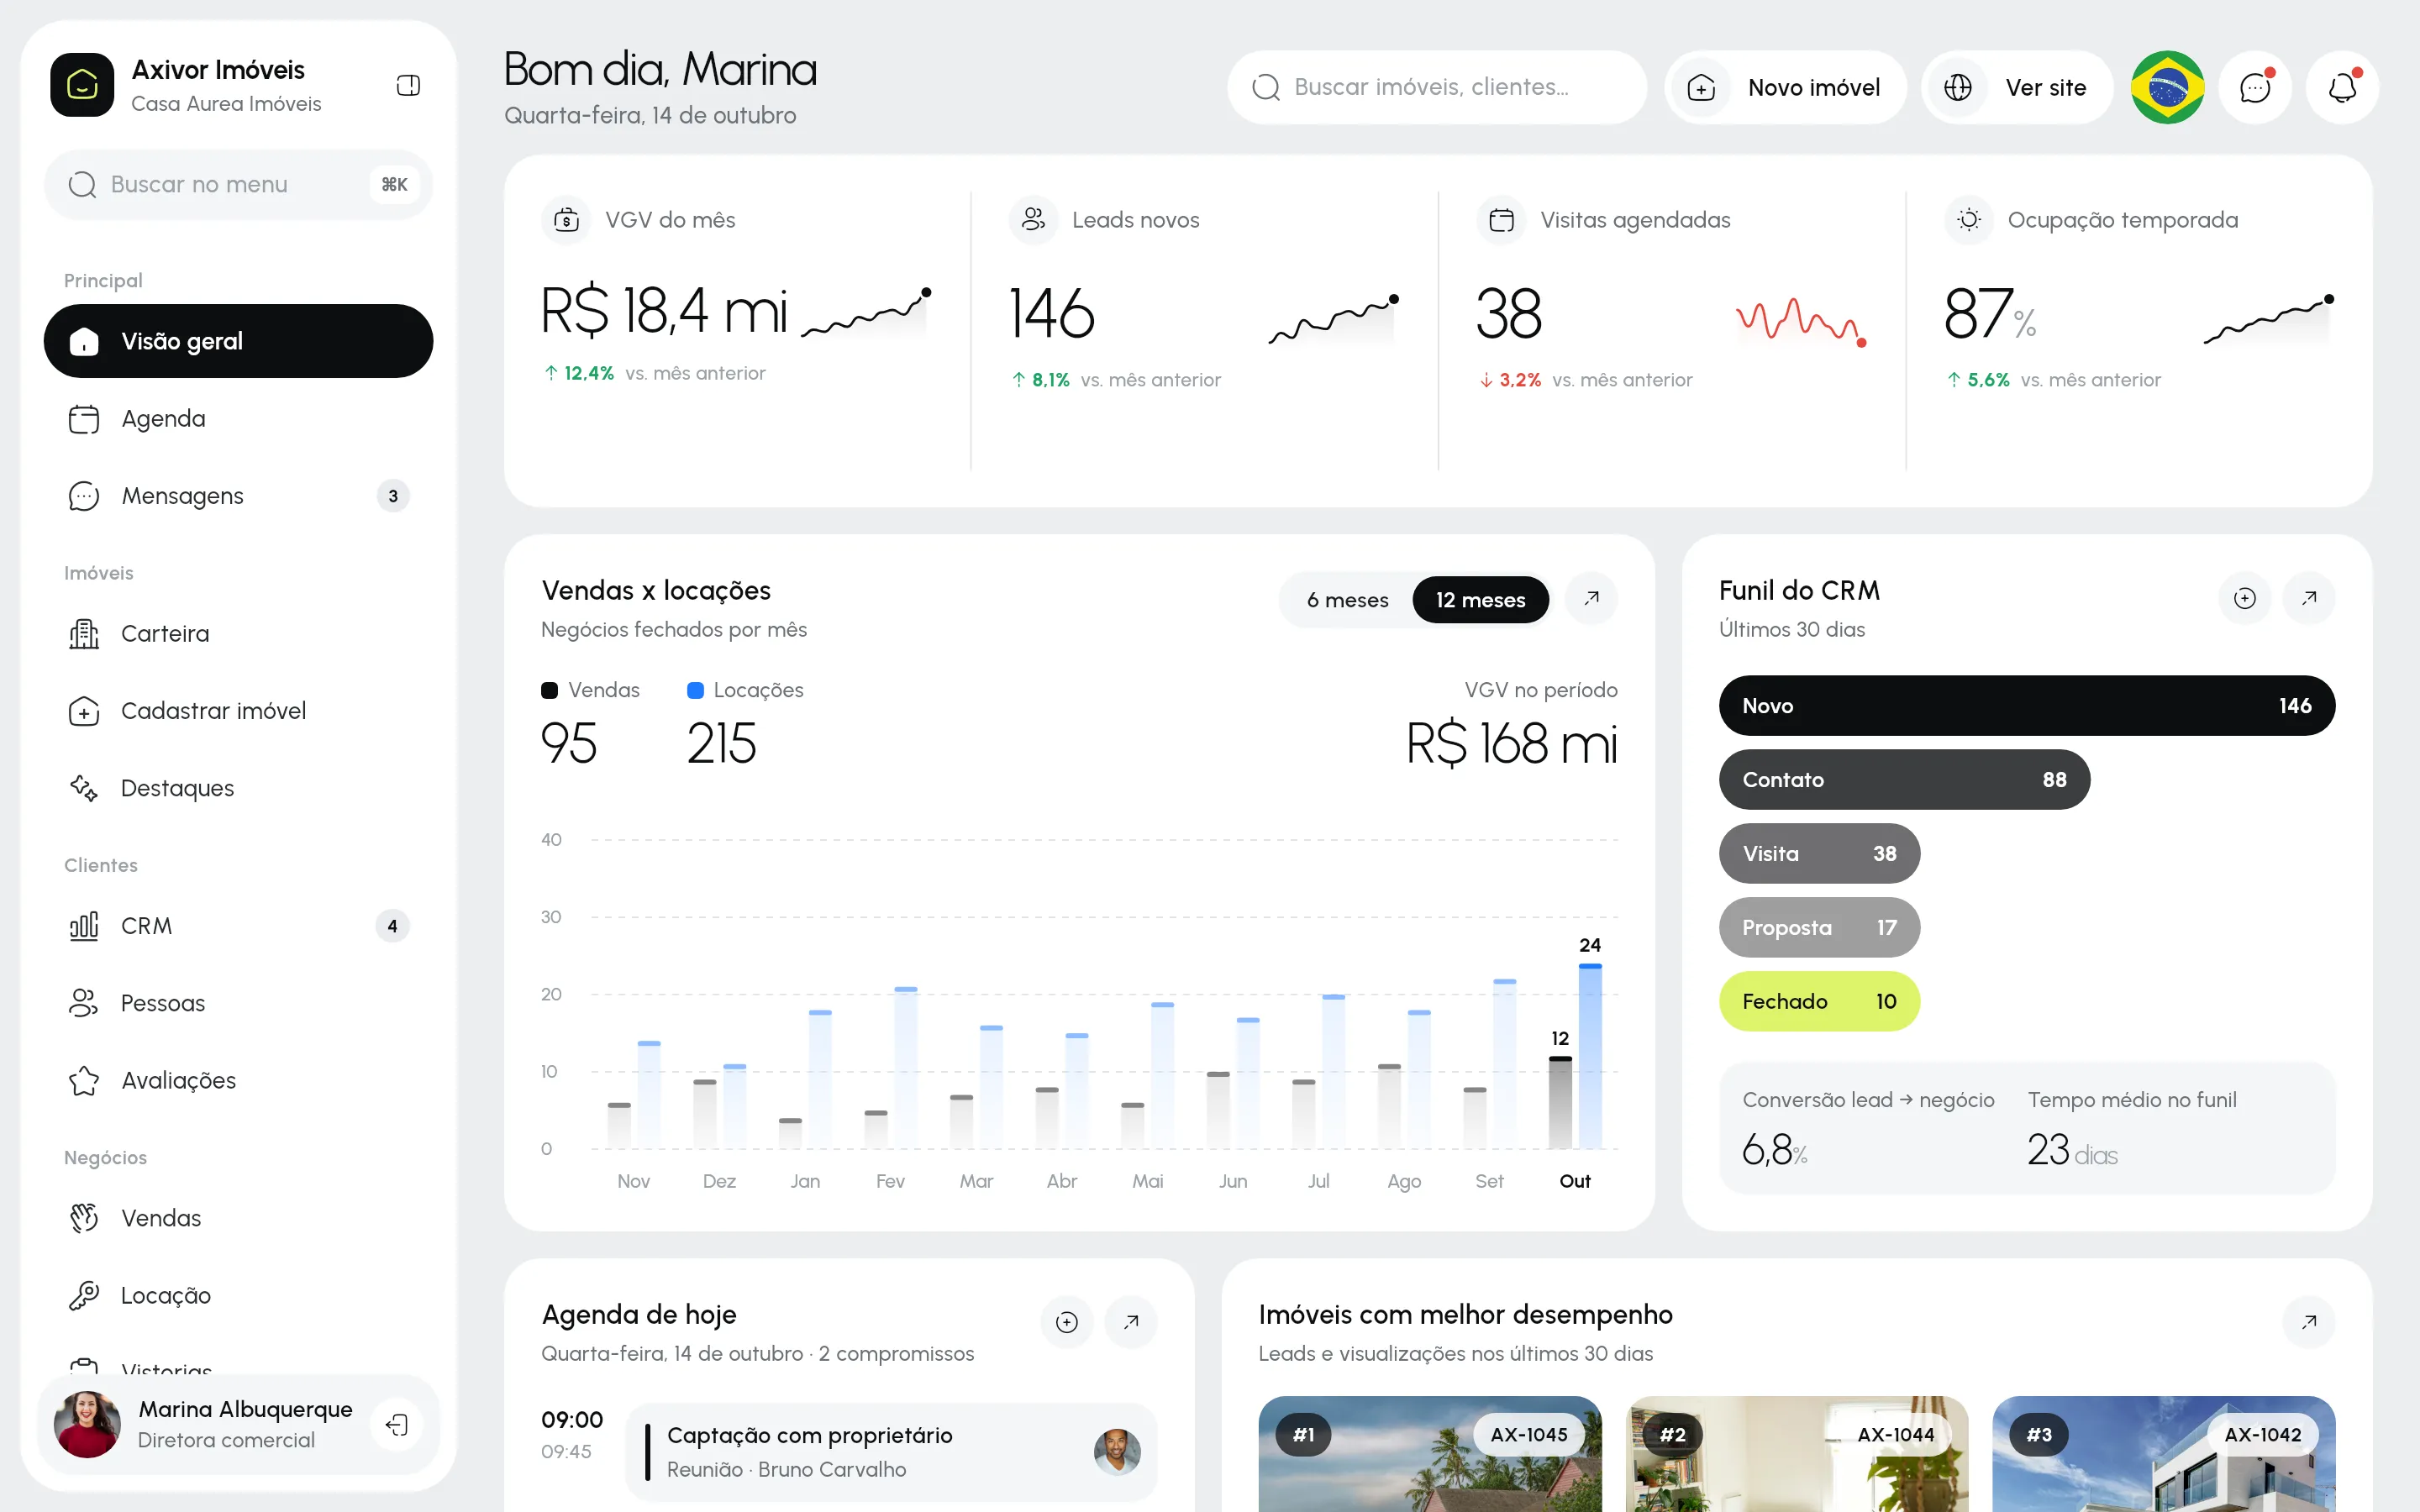Click Novo imóvel button
Image resolution: width=2420 pixels, height=1512 pixels.
[1786, 87]
